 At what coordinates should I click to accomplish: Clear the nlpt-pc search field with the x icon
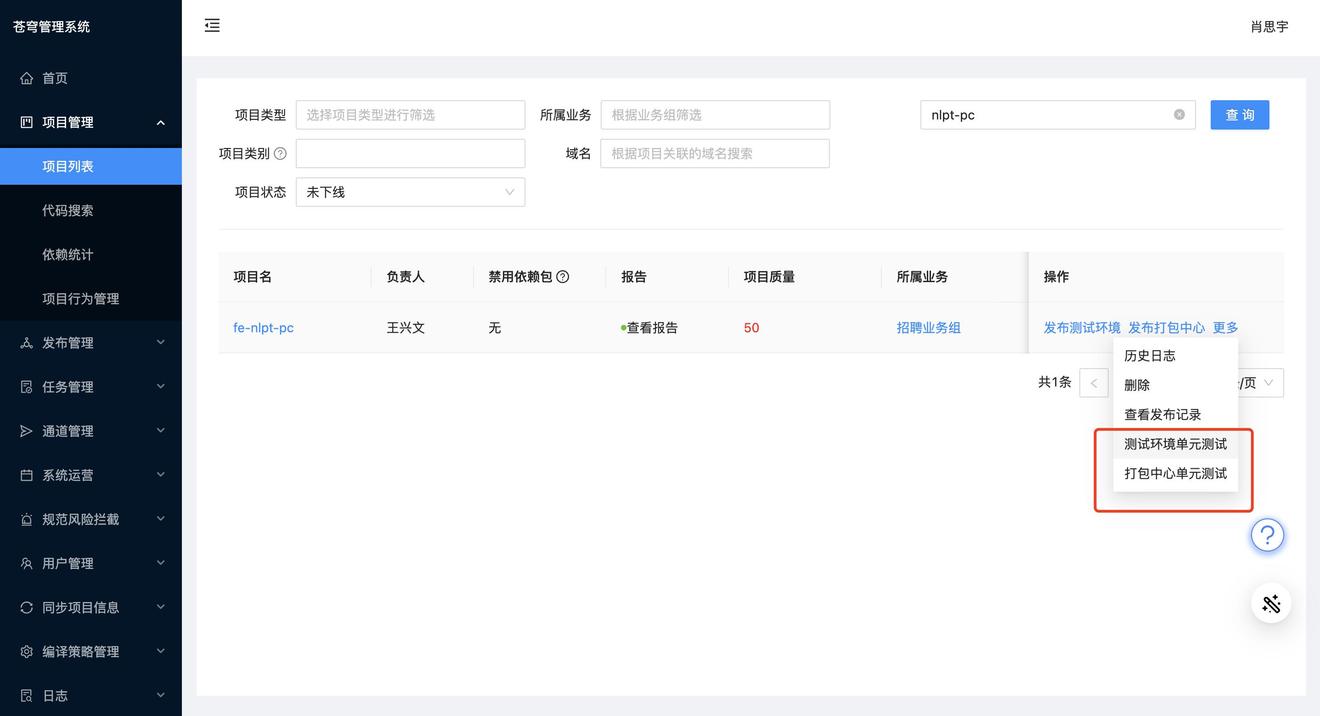tap(1179, 115)
